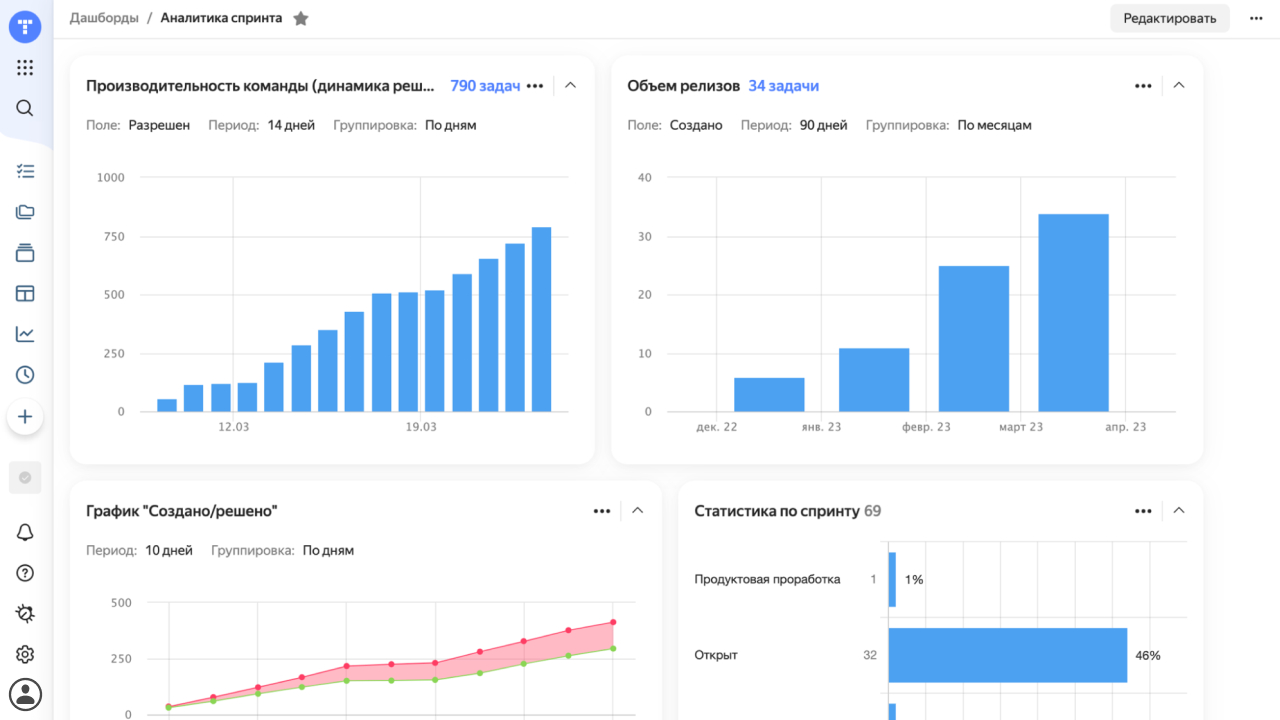This screenshot has width=1280, height=720.
Task: Open the dashboard more-actions menu beside Редактировать
Action: tap(1256, 18)
